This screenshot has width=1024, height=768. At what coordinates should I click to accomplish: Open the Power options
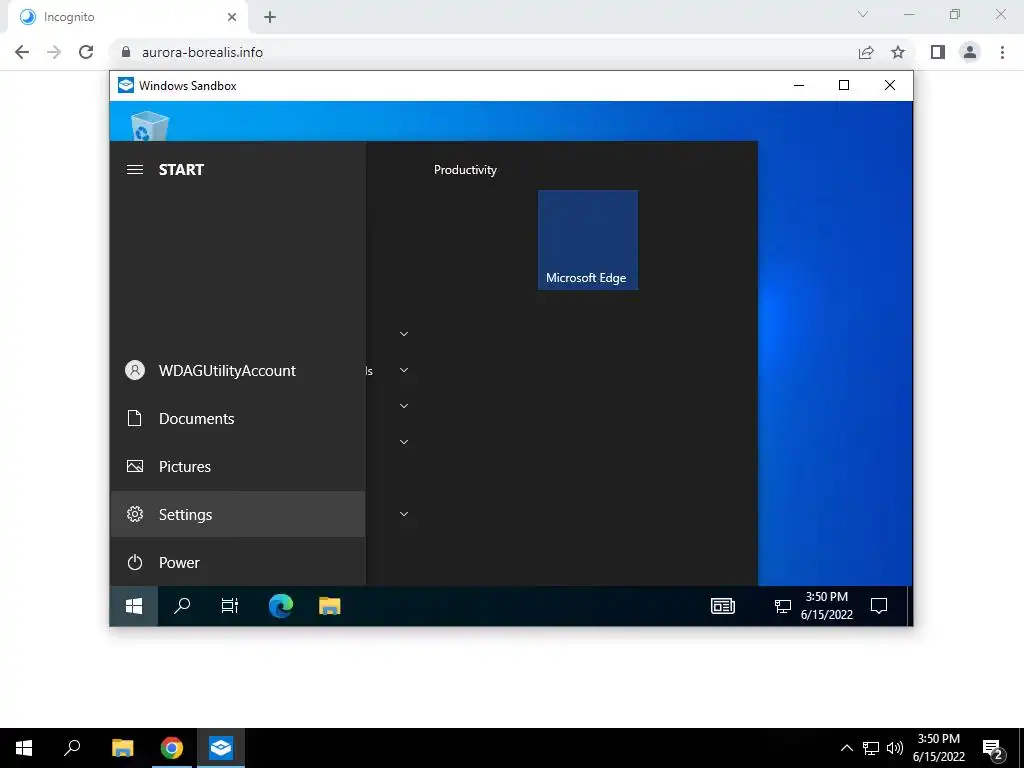tap(238, 562)
